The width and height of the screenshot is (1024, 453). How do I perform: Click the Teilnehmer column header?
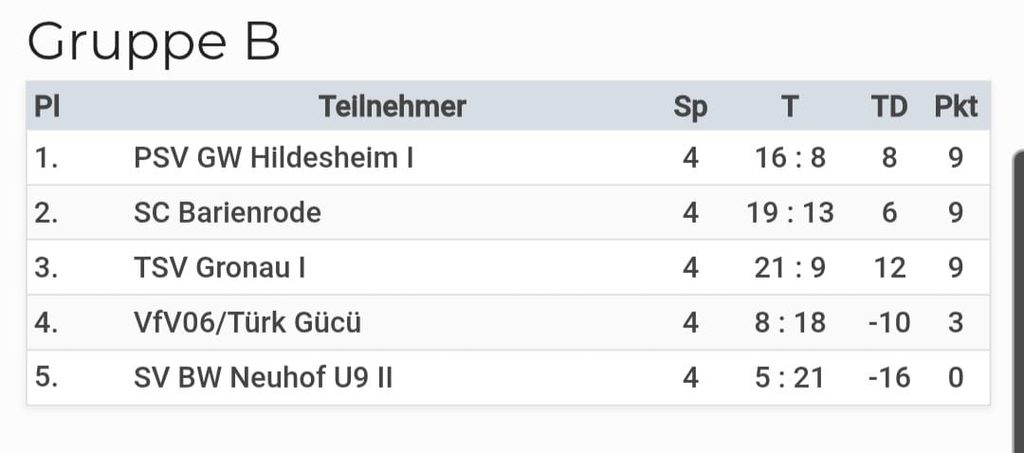coord(392,106)
